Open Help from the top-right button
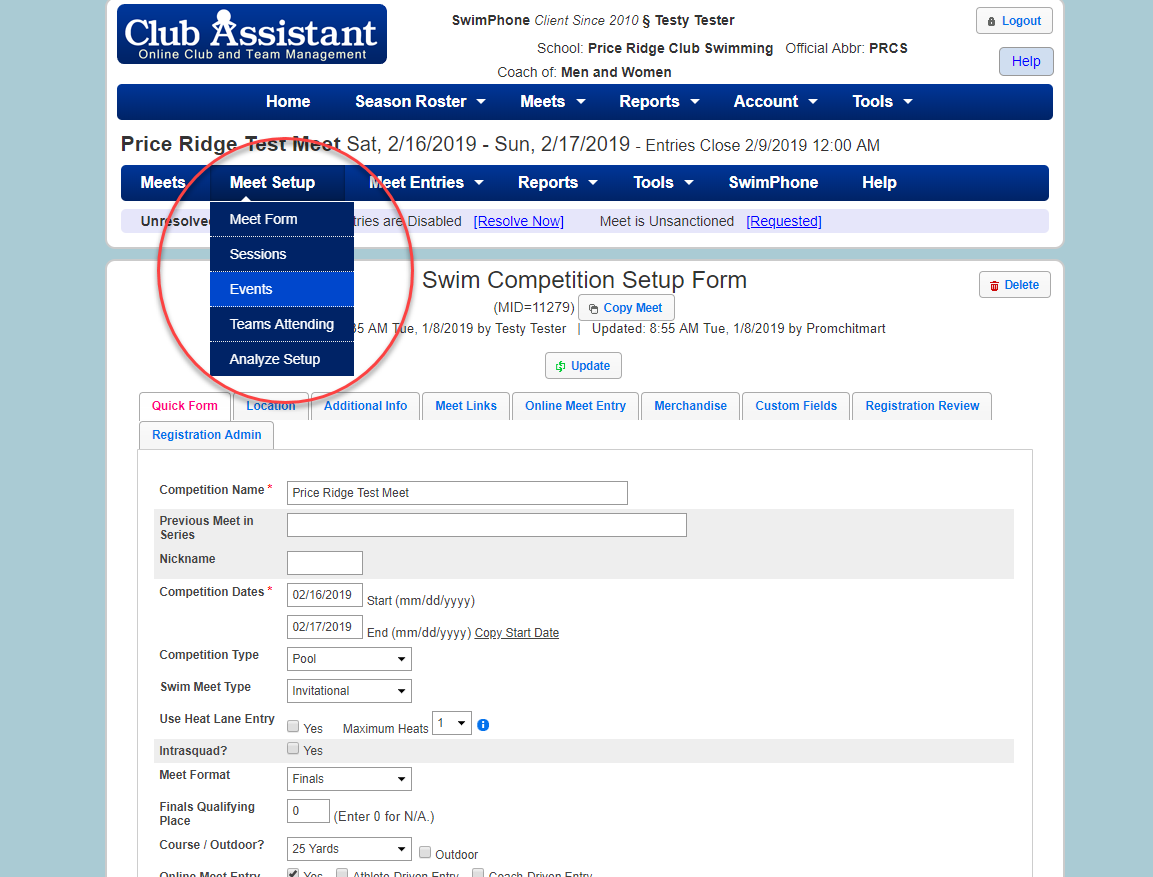This screenshot has width=1153, height=877. click(x=1026, y=61)
